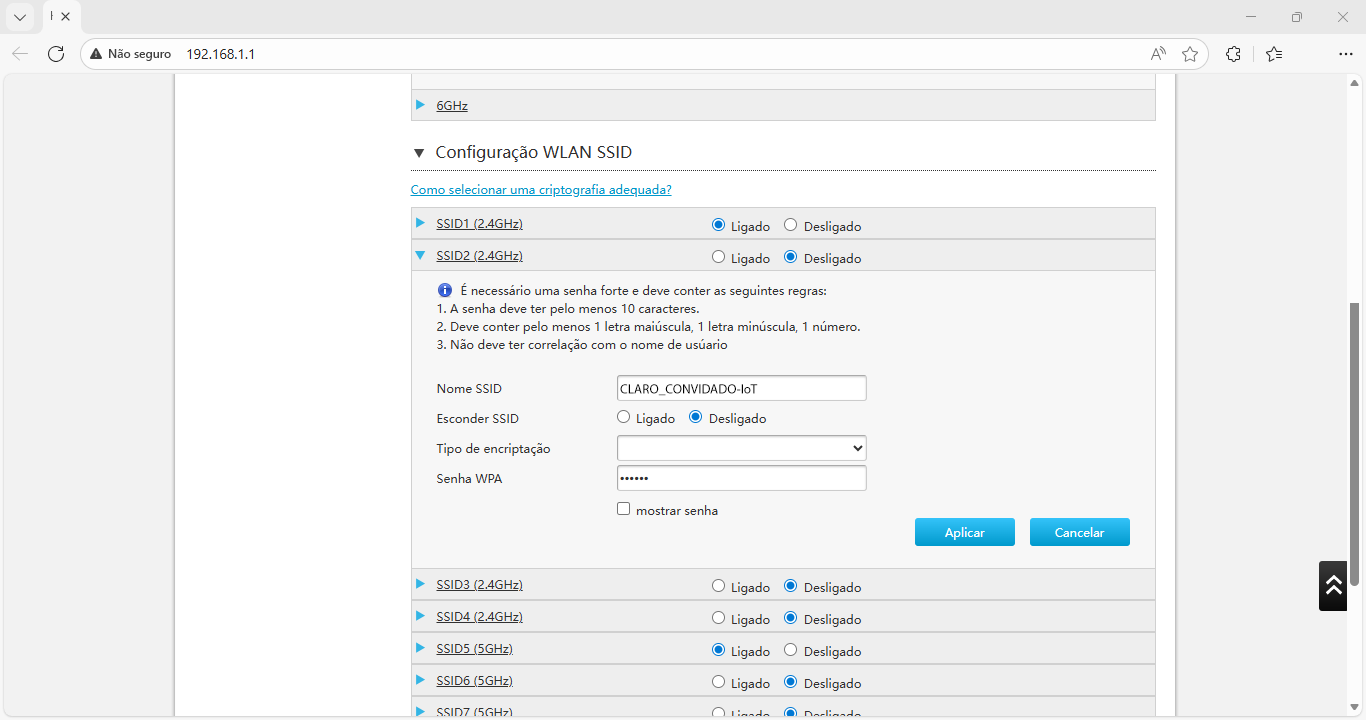Viewport: 1366px width, 720px height.
Task: Open browser extensions puzzle icon
Action: 1233,54
